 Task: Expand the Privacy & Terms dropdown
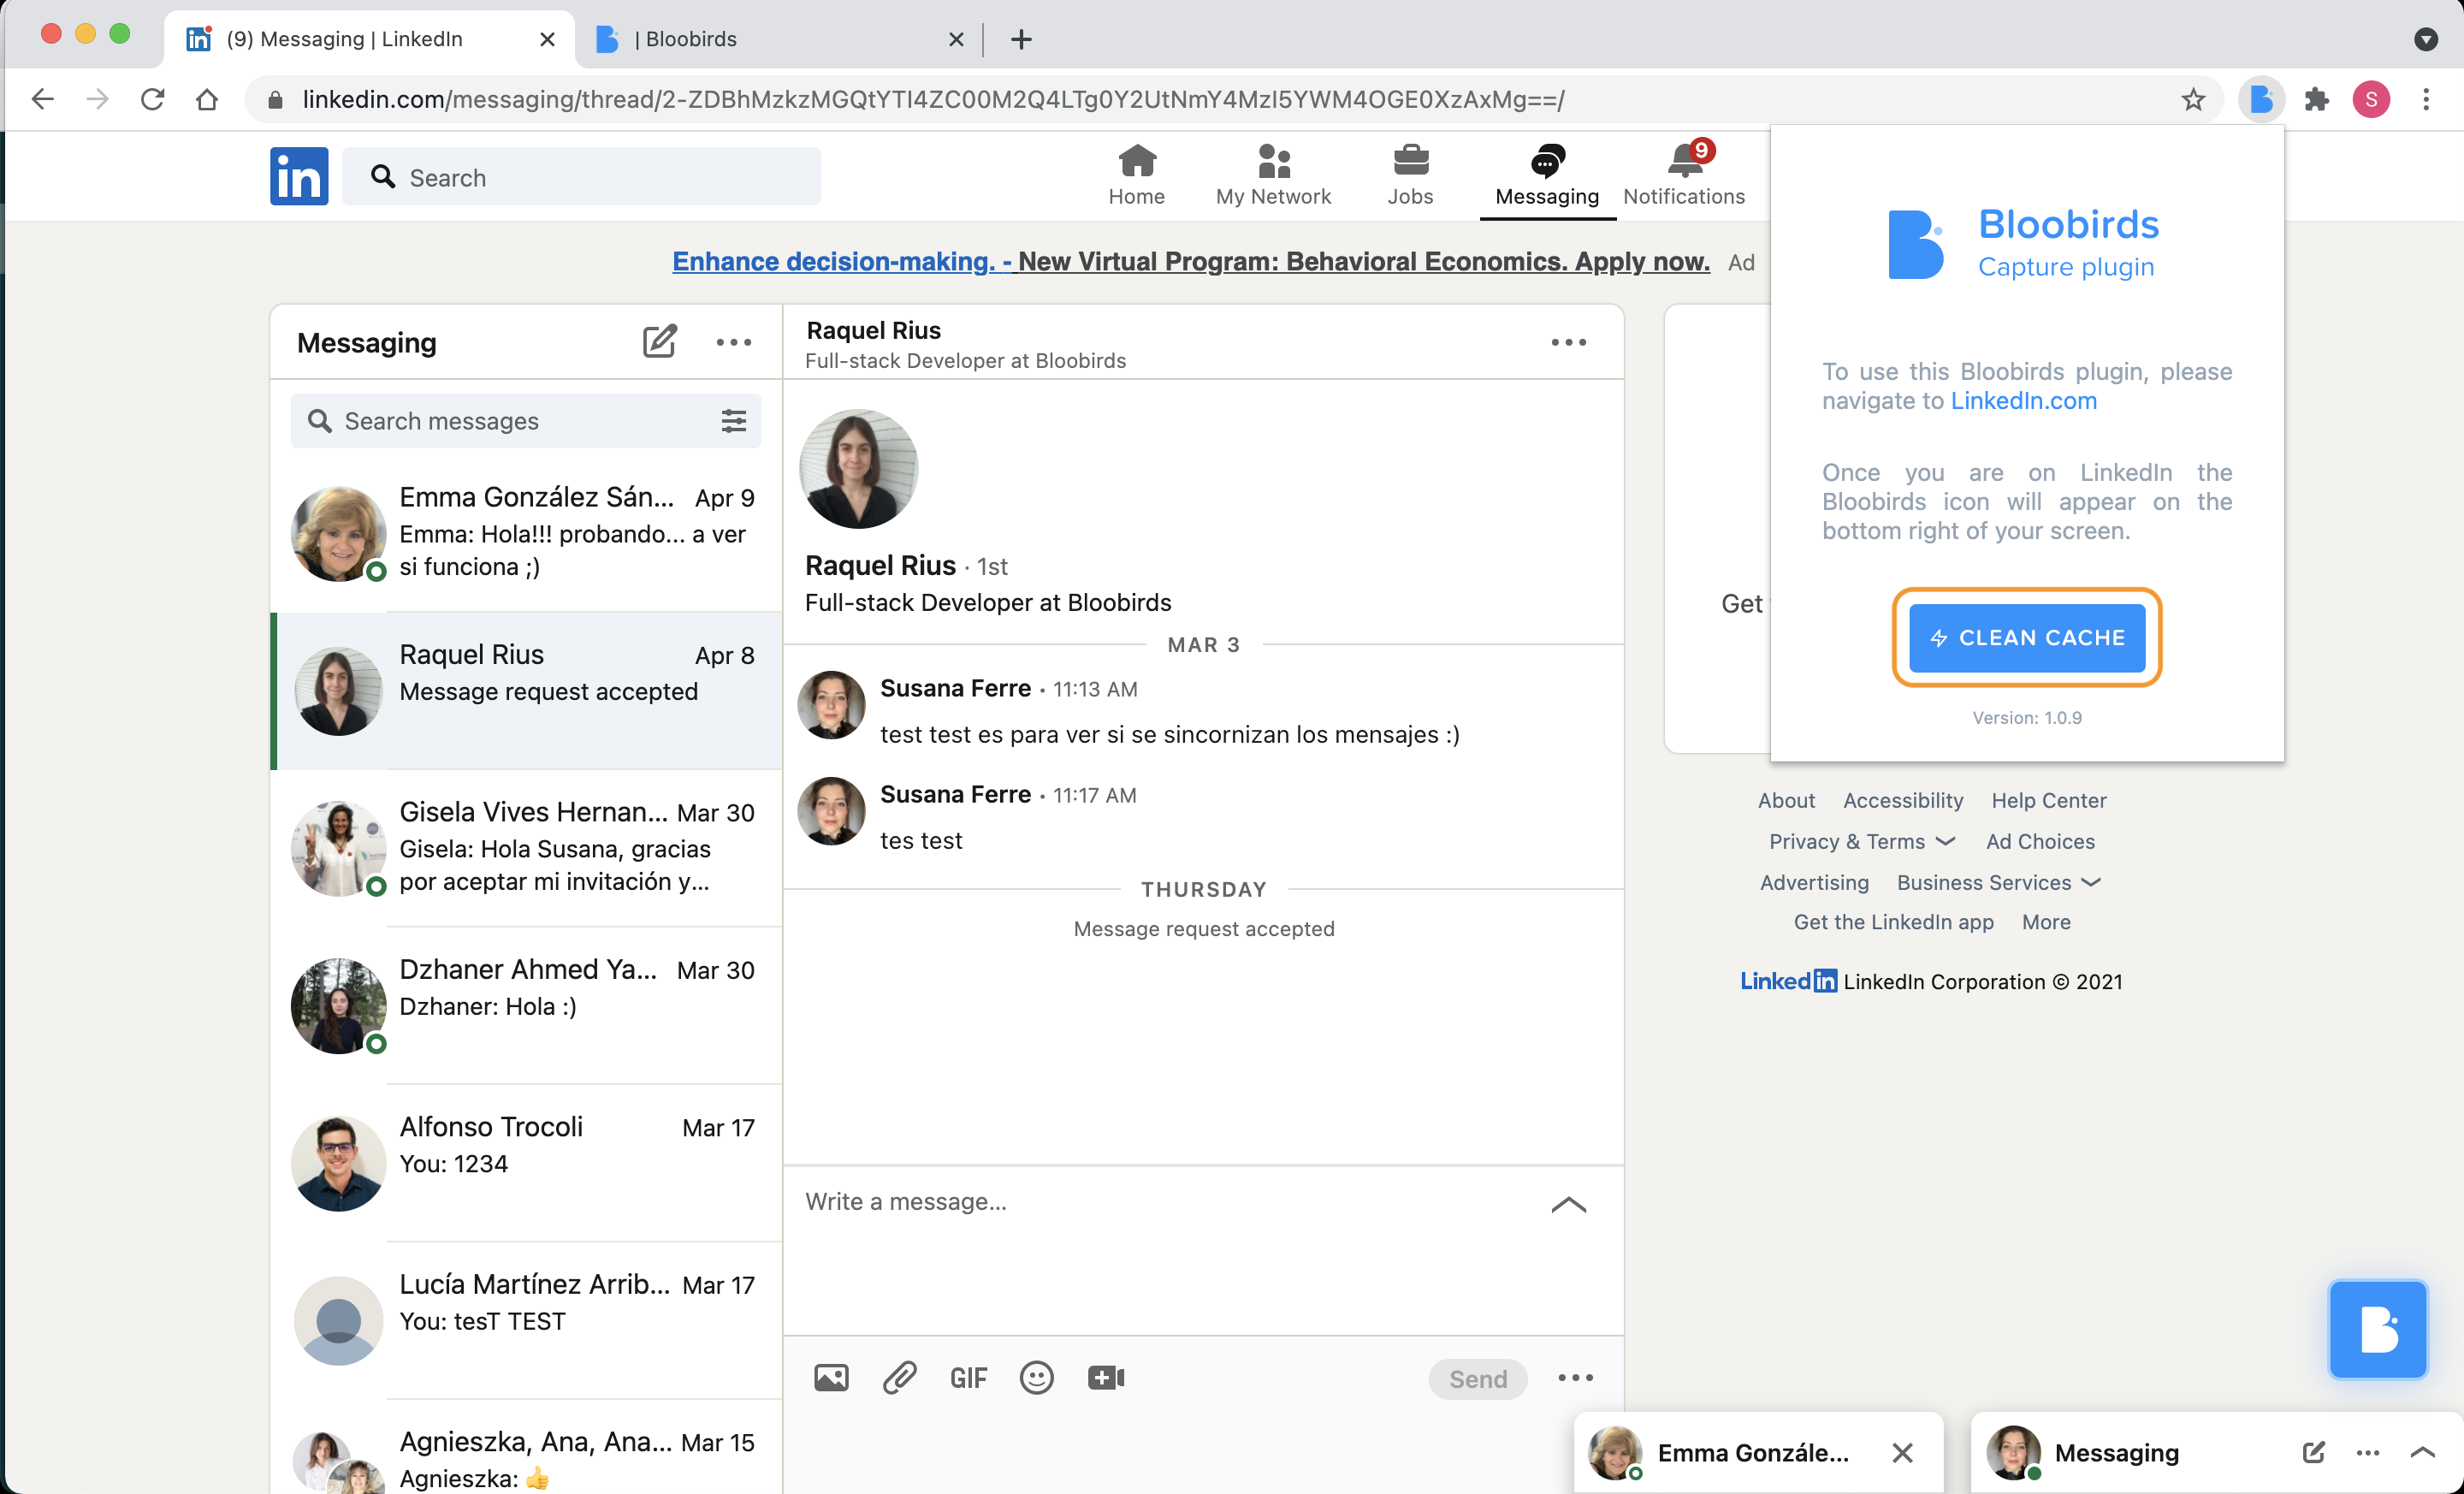coord(1861,841)
